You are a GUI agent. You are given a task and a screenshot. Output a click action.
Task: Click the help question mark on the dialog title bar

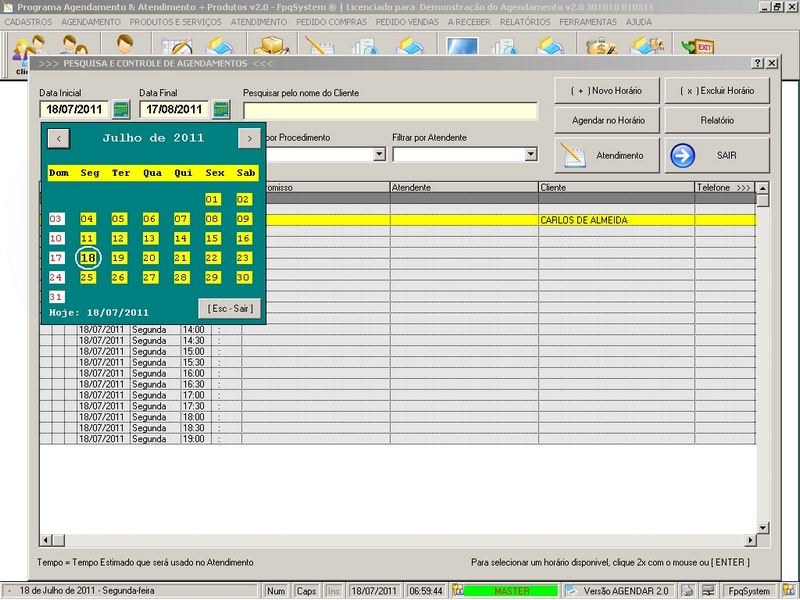(757, 63)
